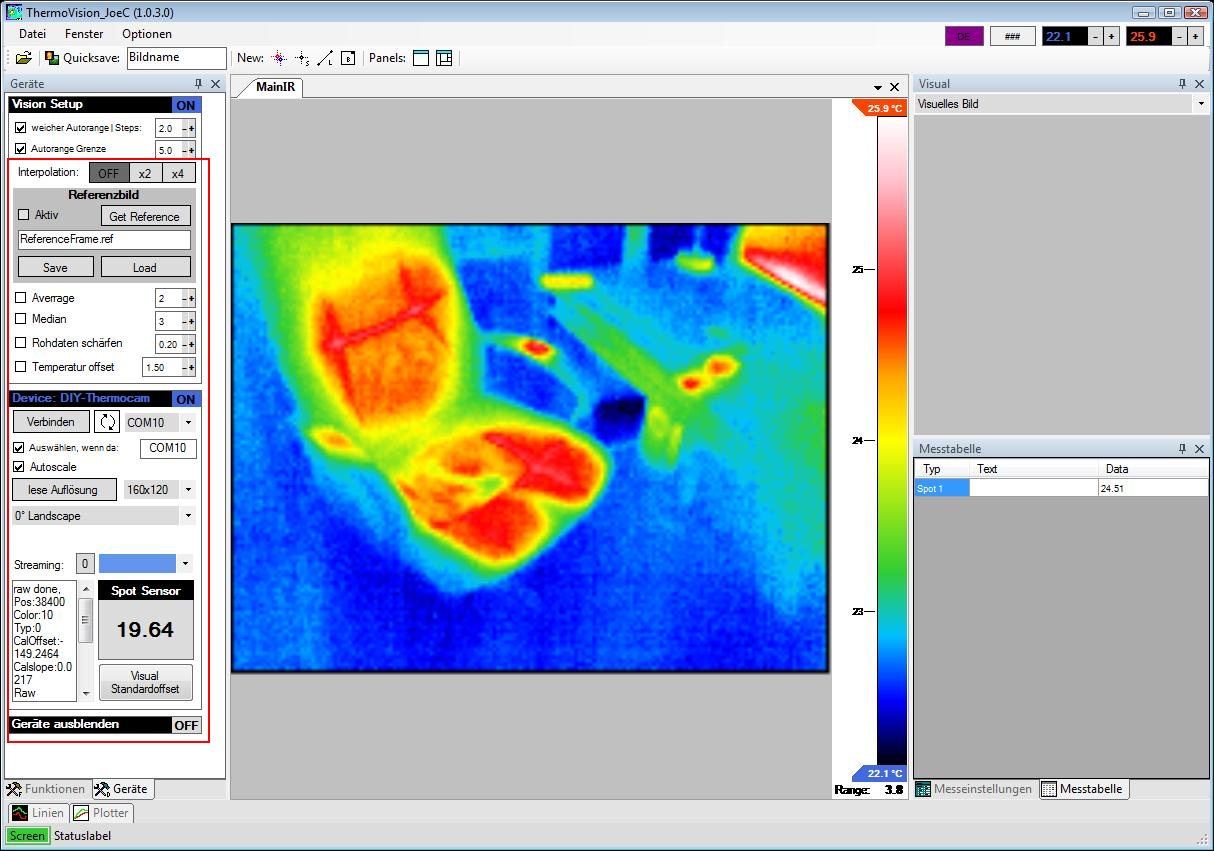Image resolution: width=1214 pixels, height=851 pixels.
Task: Click the purple DE color button
Action: click(964, 36)
